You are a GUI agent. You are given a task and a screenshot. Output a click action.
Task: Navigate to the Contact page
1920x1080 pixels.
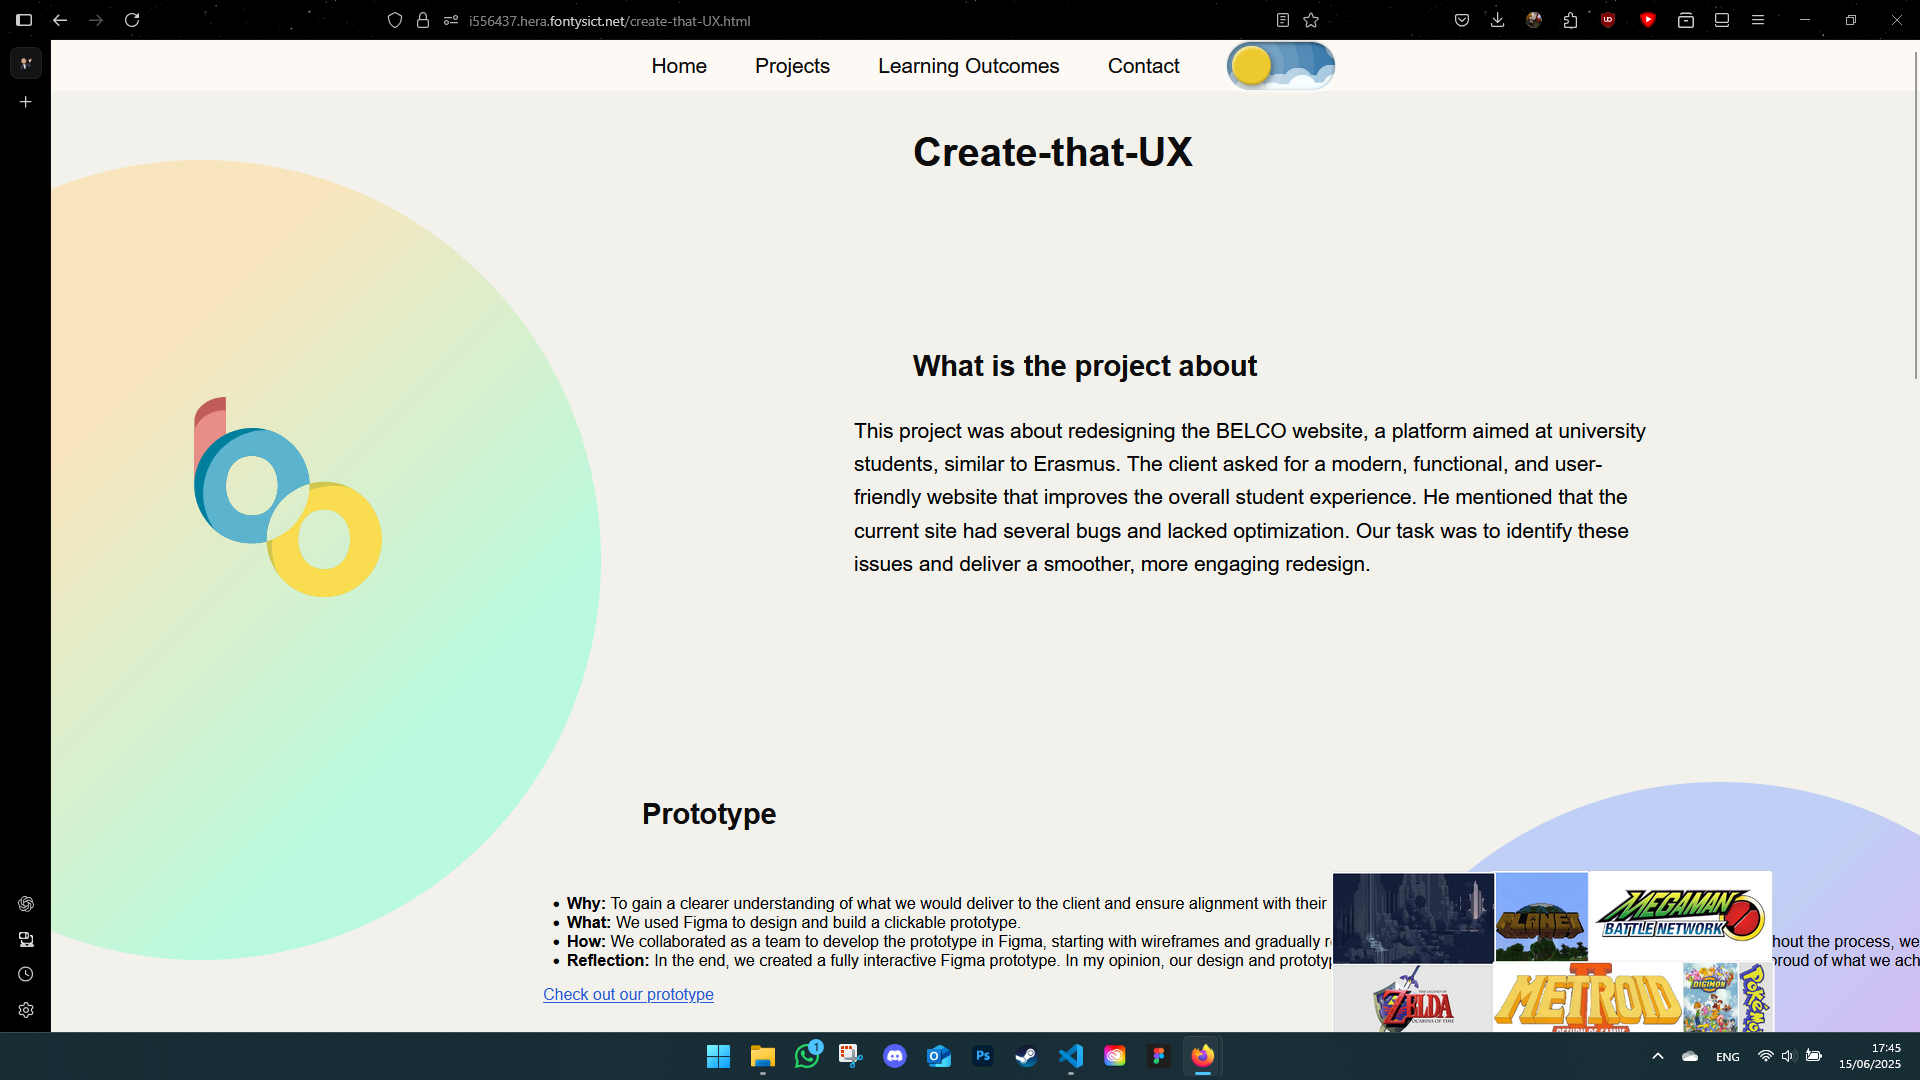(x=1143, y=66)
